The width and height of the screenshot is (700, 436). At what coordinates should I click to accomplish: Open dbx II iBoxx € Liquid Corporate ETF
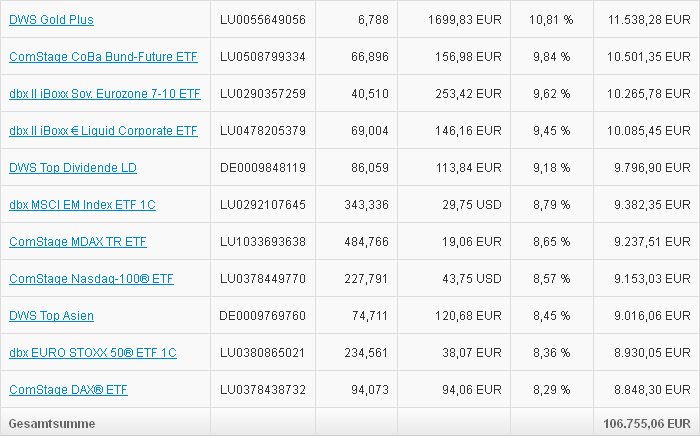pos(103,131)
